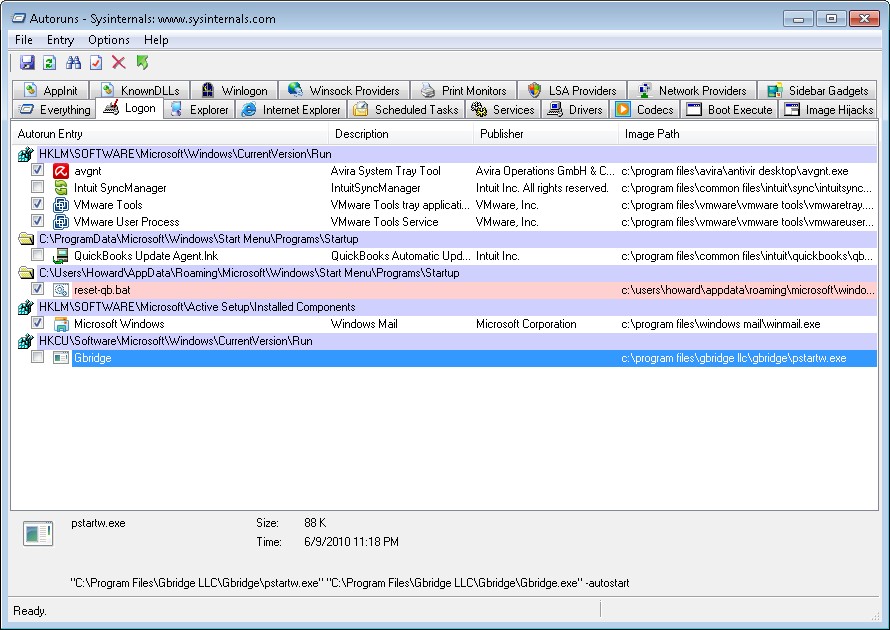Click the Gbridge entry icon
Screen dimensions: 890x630
point(61,358)
